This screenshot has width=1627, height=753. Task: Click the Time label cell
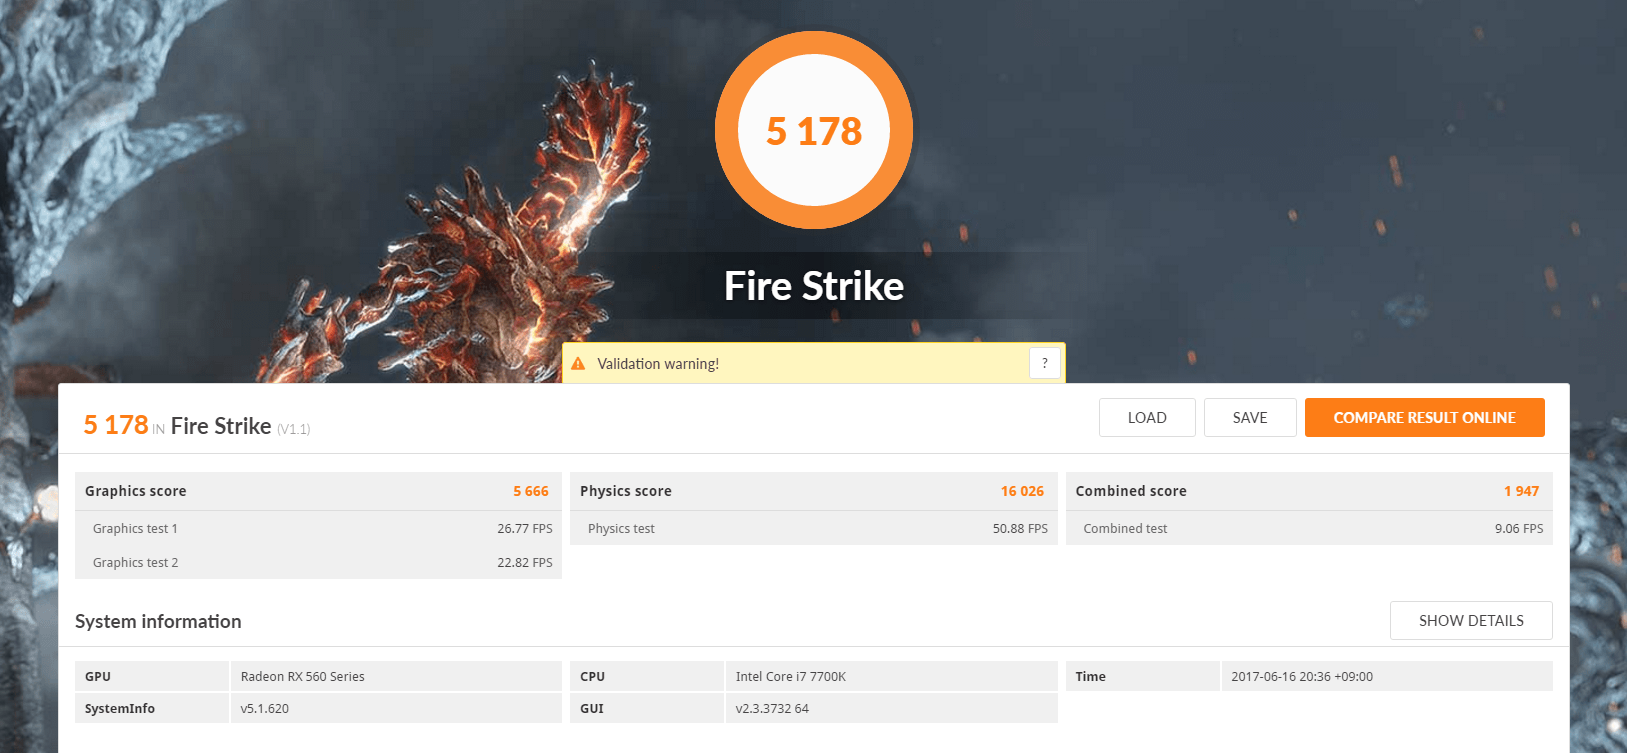click(1143, 676)
